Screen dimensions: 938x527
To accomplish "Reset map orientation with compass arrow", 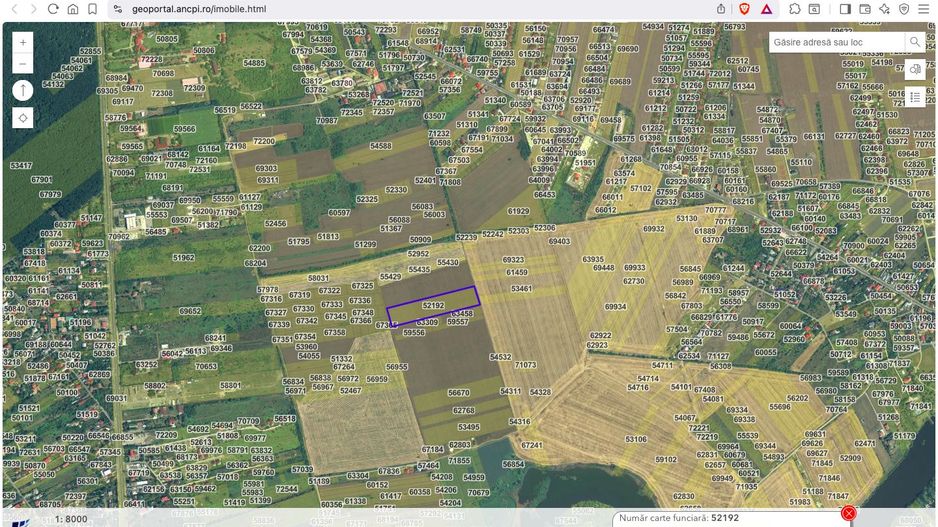I will coord(23,90).
